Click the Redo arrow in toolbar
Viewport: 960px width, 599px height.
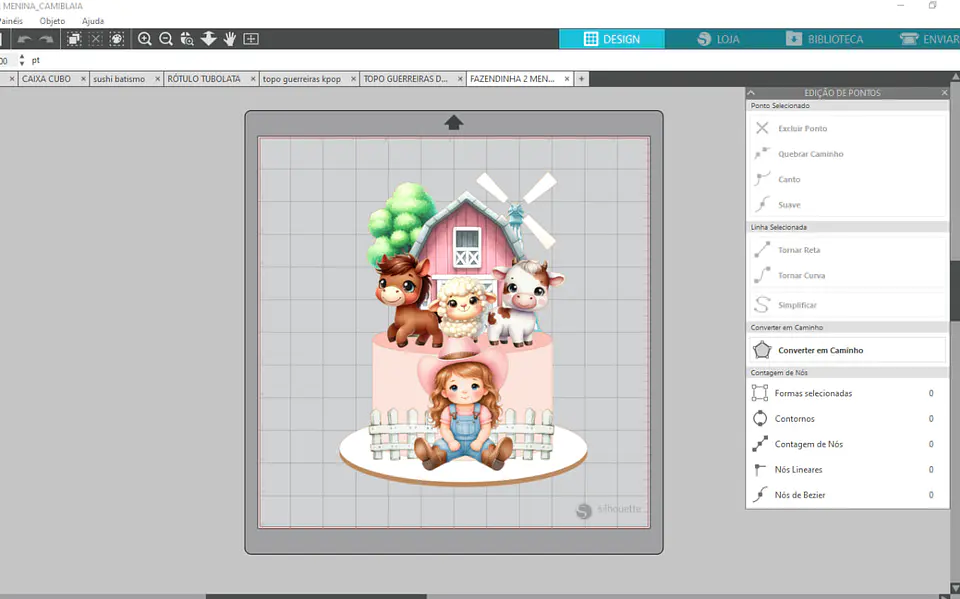pyautogui.click(x=47, y=39)
